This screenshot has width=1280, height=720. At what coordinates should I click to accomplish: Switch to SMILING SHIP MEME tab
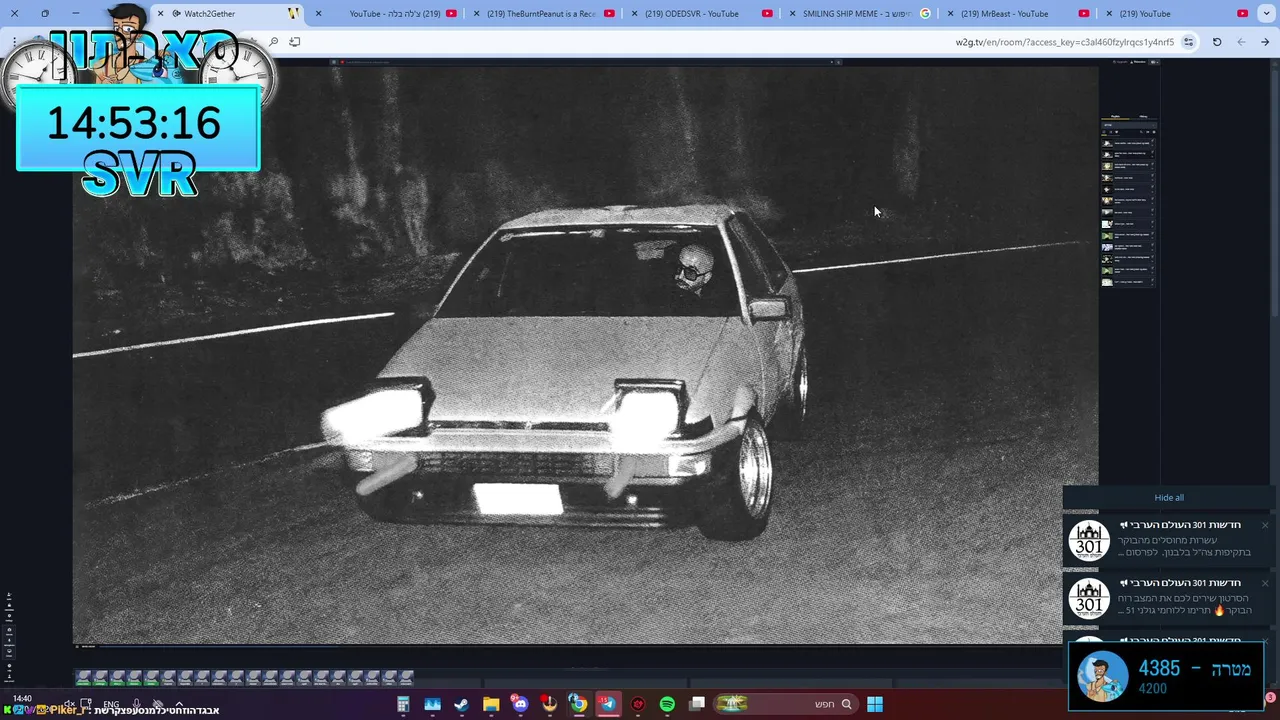[x=860, y=14]
